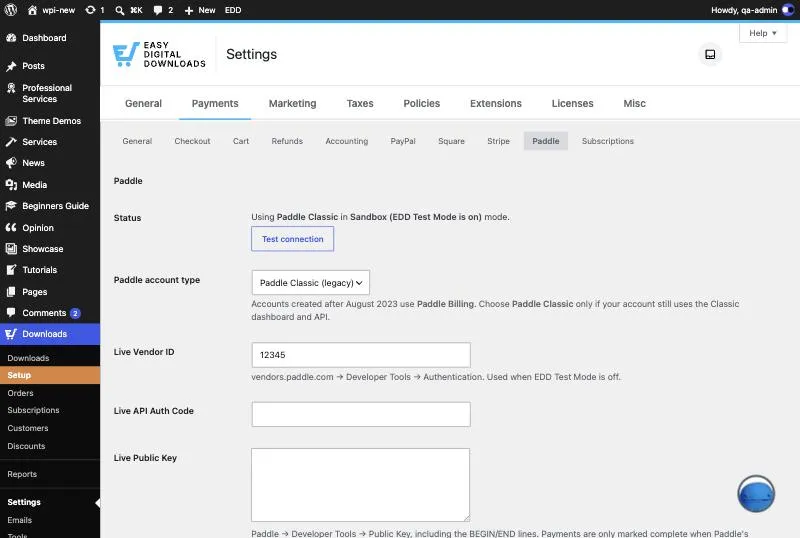Open the Media library
This screenshot has height=538, width=800.
34,185
